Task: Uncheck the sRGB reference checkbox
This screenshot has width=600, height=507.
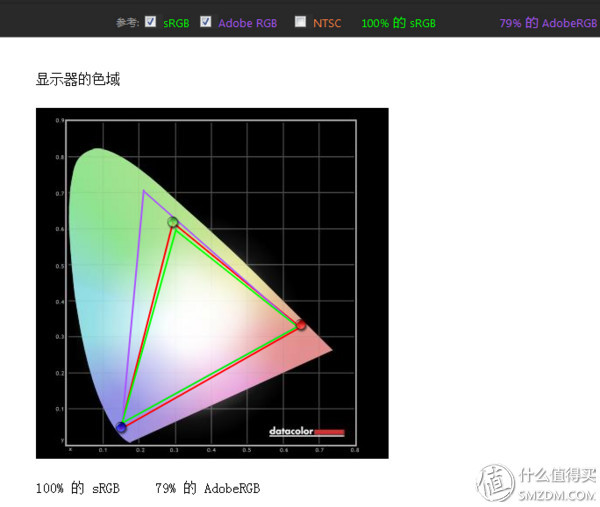Action: (150, 21)
